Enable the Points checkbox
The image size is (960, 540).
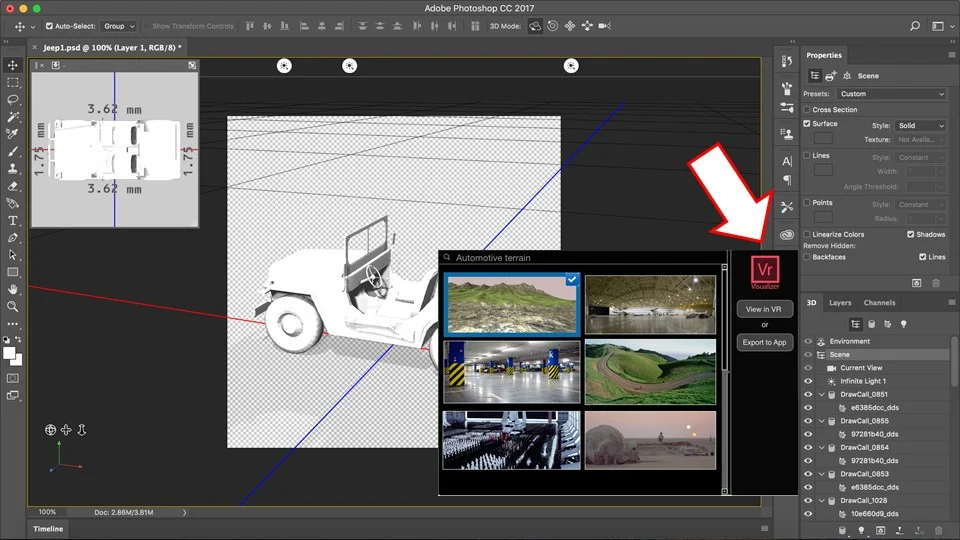807,203
